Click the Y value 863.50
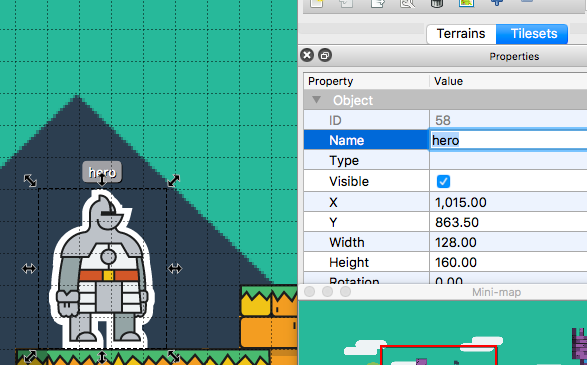 [x=457, y=223]
